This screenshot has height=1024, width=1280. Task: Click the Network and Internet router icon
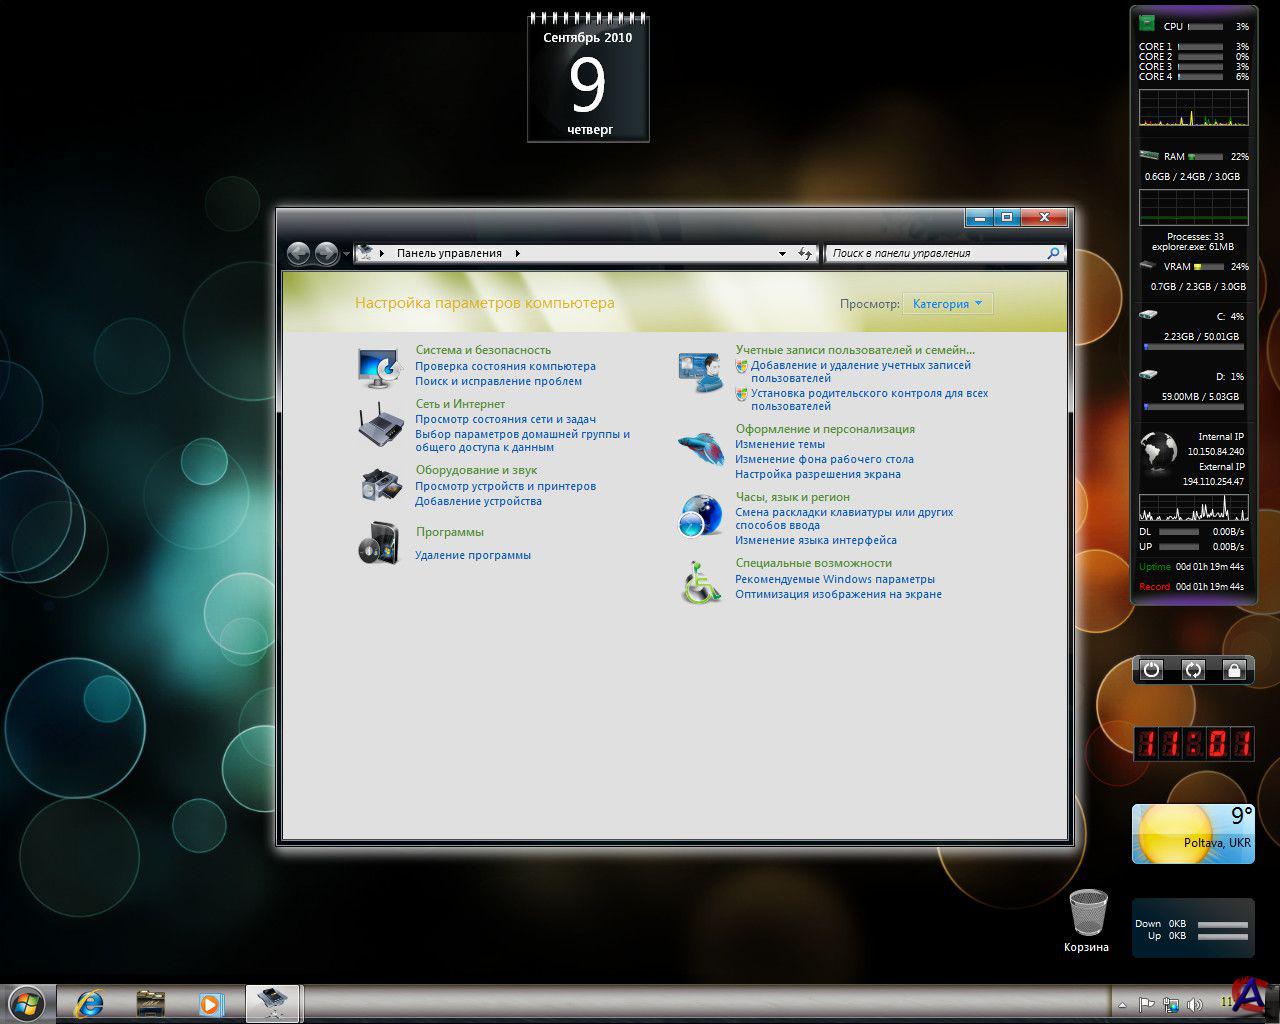click(380, 424)
